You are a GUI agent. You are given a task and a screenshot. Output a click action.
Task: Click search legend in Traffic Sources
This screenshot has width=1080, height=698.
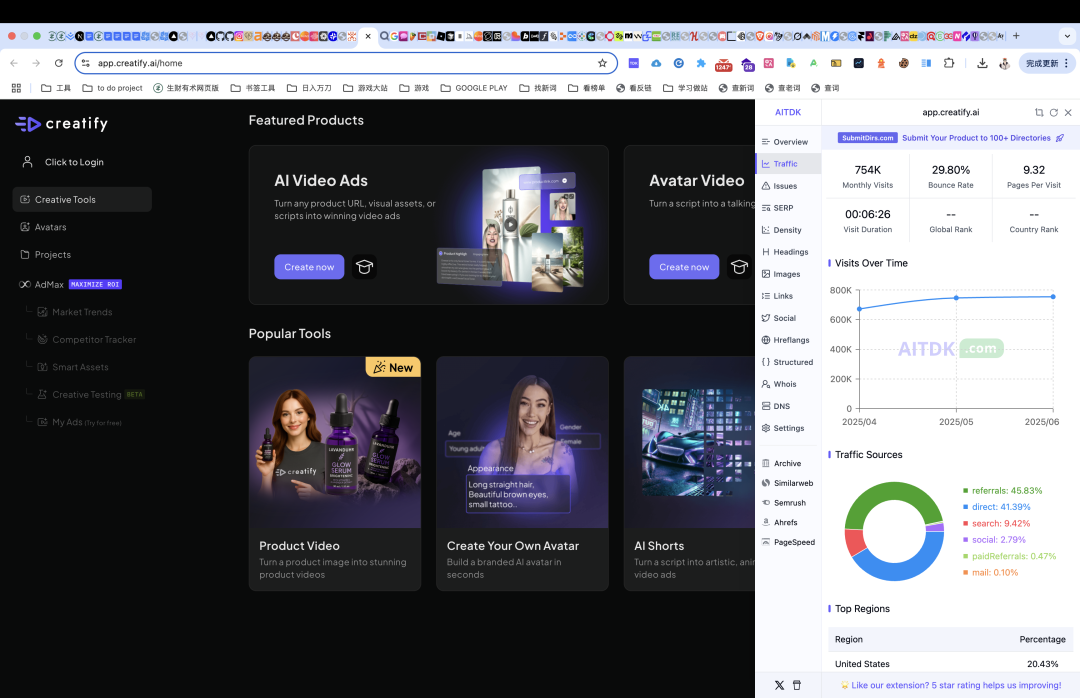tap(997, 524)
